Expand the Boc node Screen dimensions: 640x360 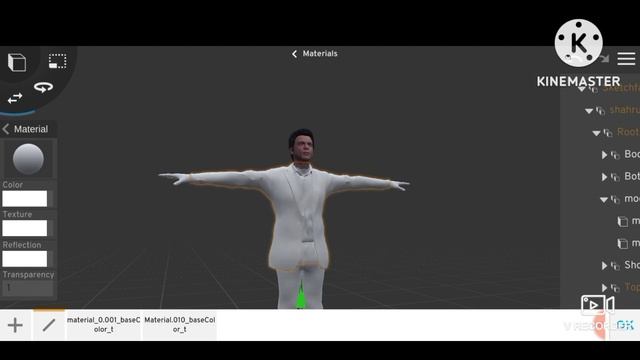pyautogui.click(x=604, y=155)
